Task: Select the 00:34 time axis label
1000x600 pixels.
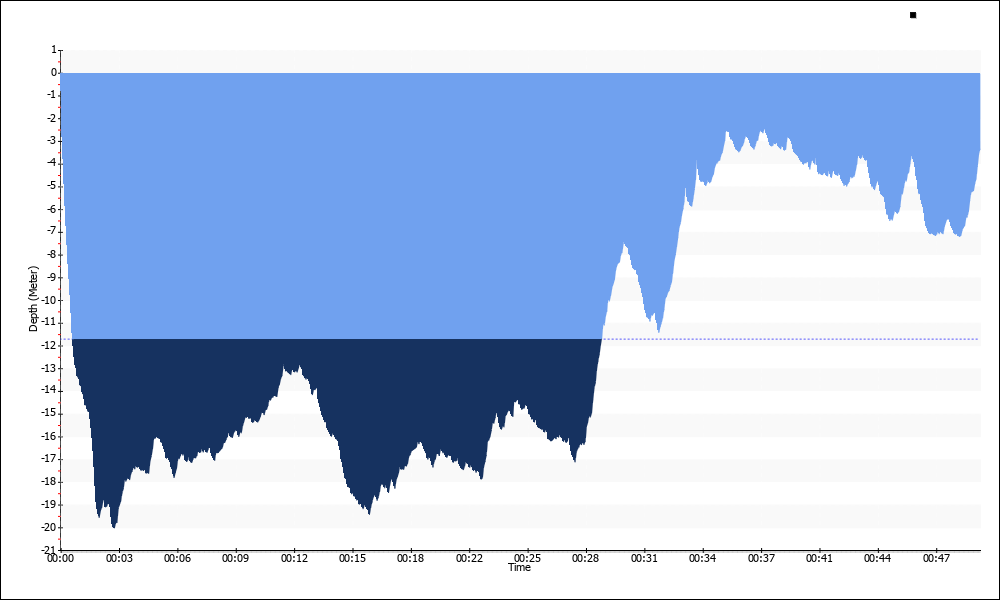Action: click(x=702, y=558)
